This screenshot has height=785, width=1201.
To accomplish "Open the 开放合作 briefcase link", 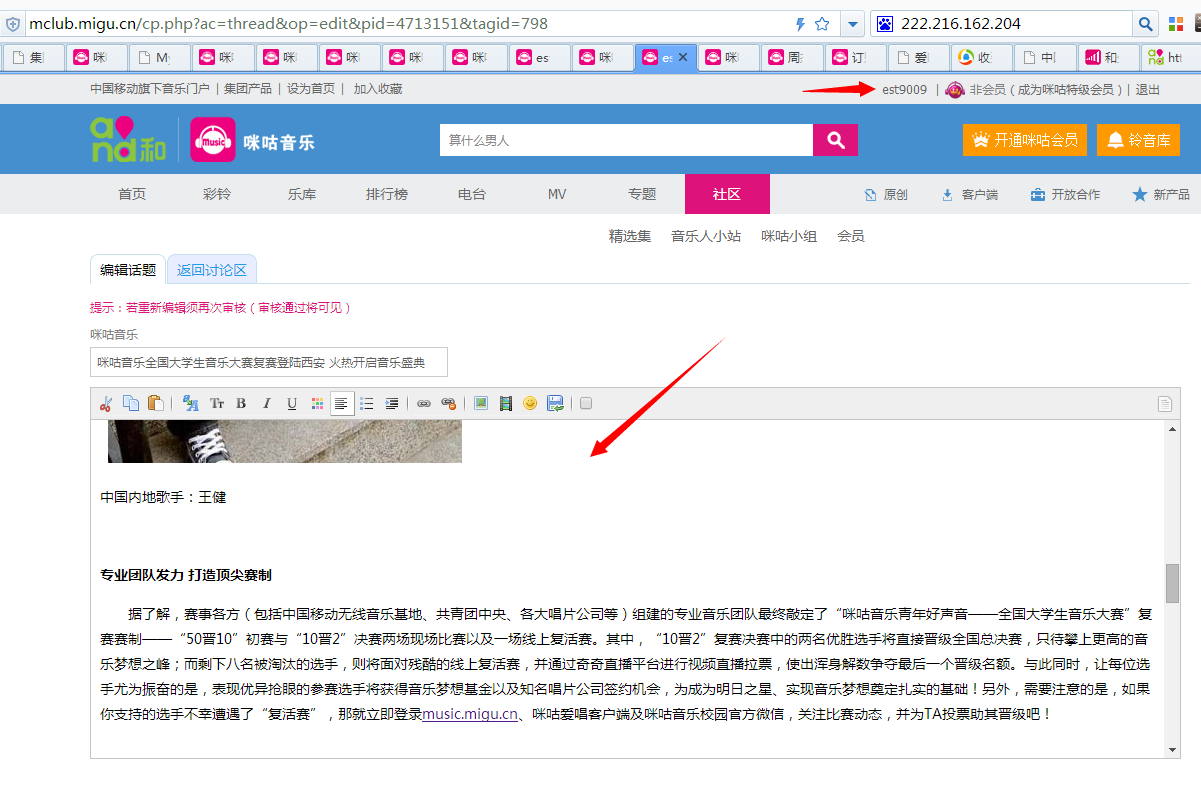I will (1065, 195).
